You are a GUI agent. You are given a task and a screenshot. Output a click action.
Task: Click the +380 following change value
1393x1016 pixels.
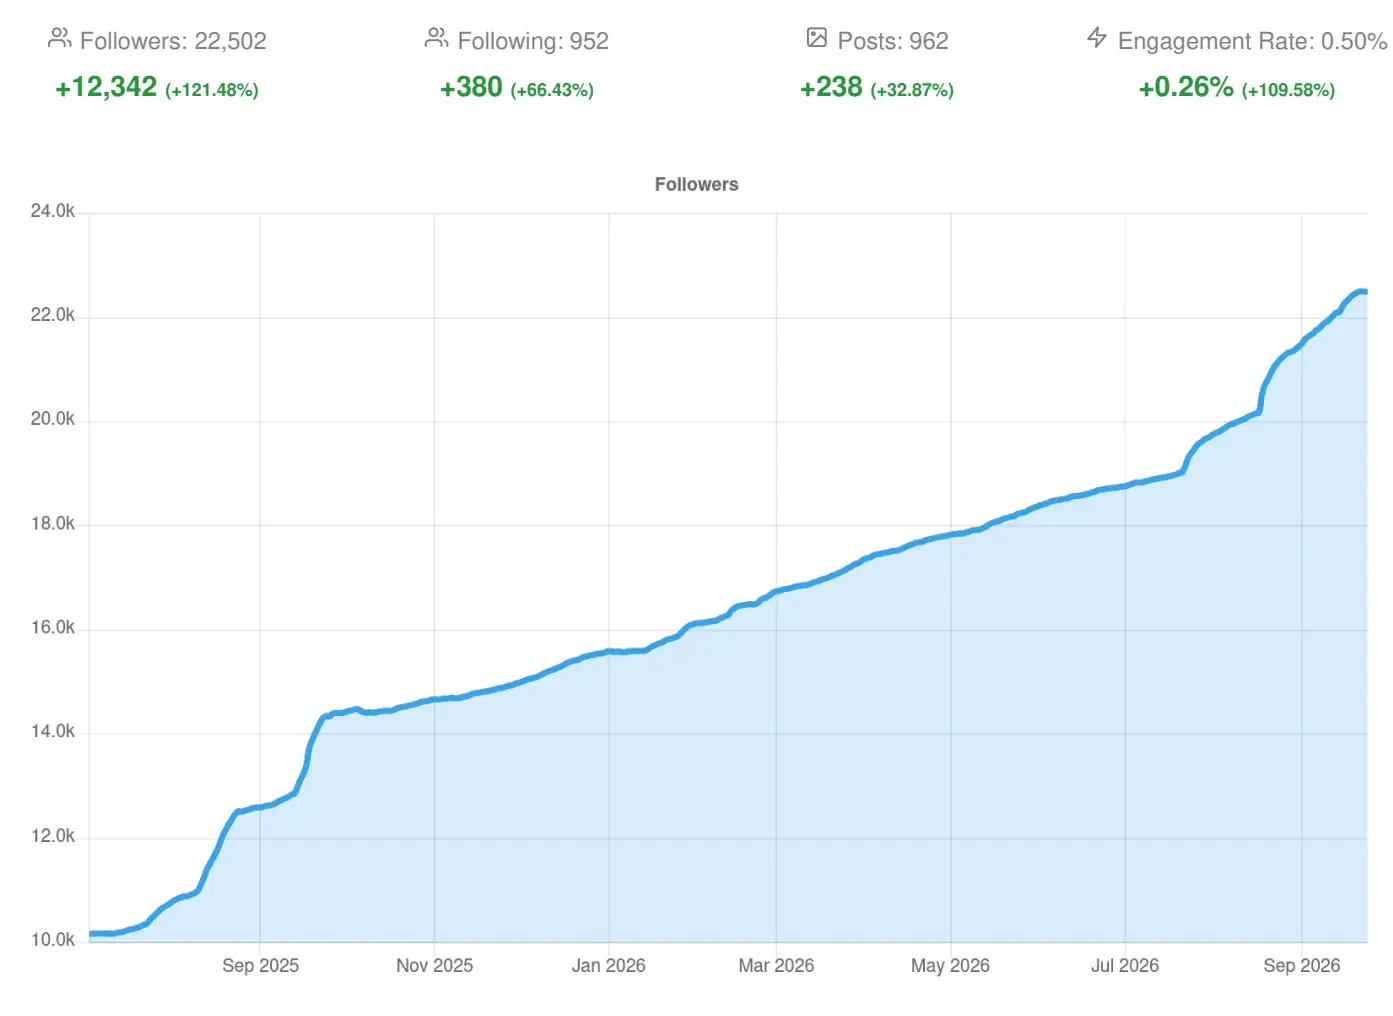tap(471, 87)
